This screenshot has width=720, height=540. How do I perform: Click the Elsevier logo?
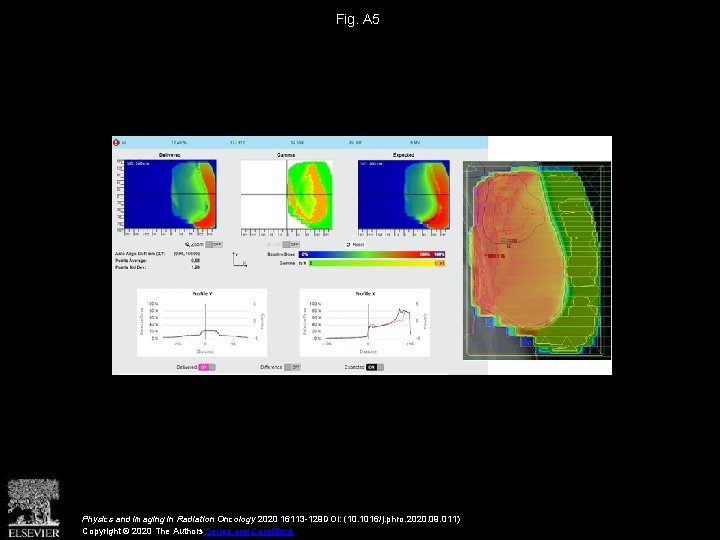coord(34,508)
